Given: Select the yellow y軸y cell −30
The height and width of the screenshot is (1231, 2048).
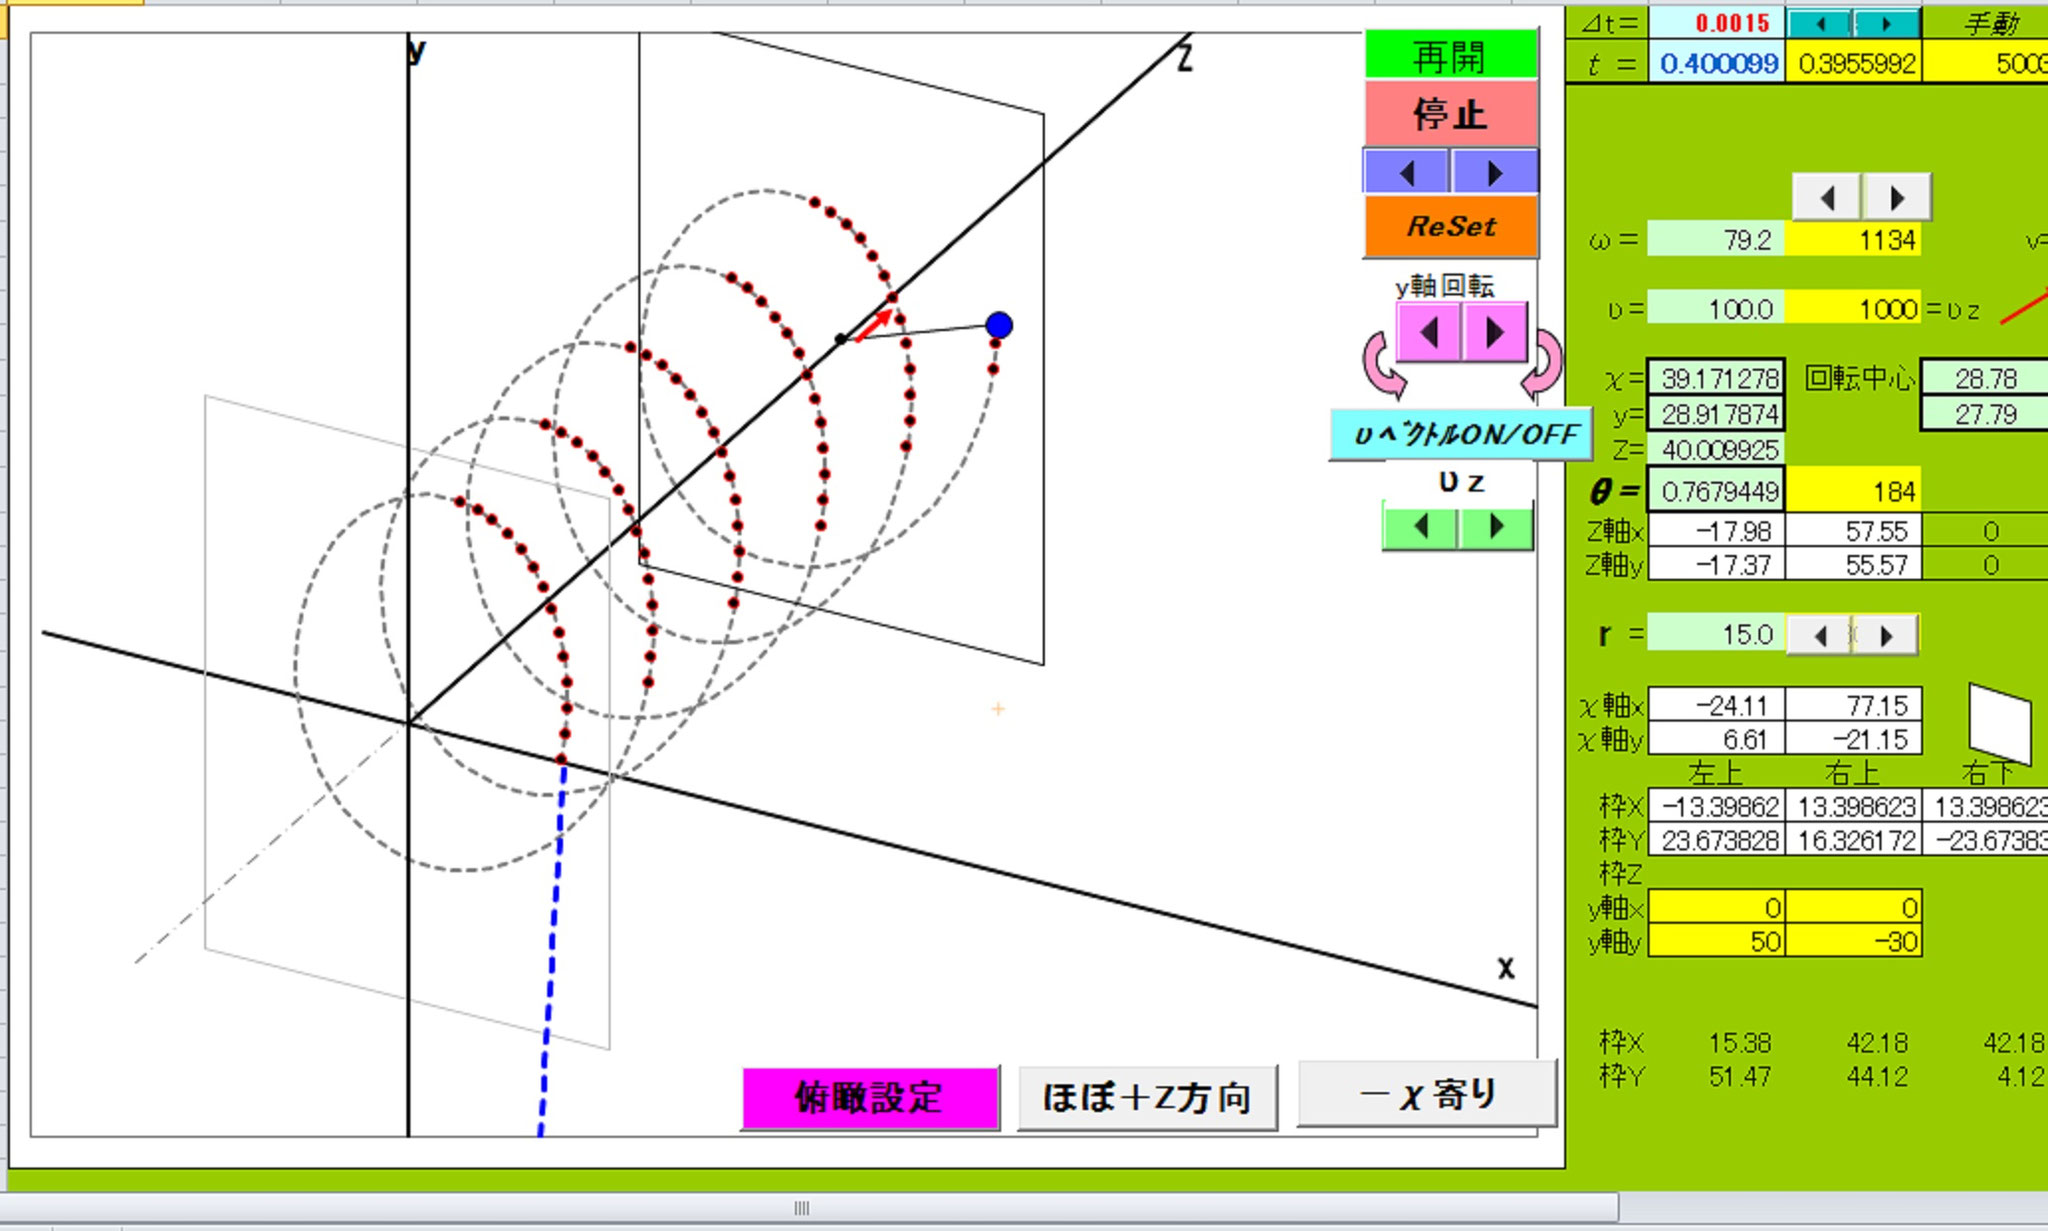Looking at the screenshot, I should coord(1854,941).
